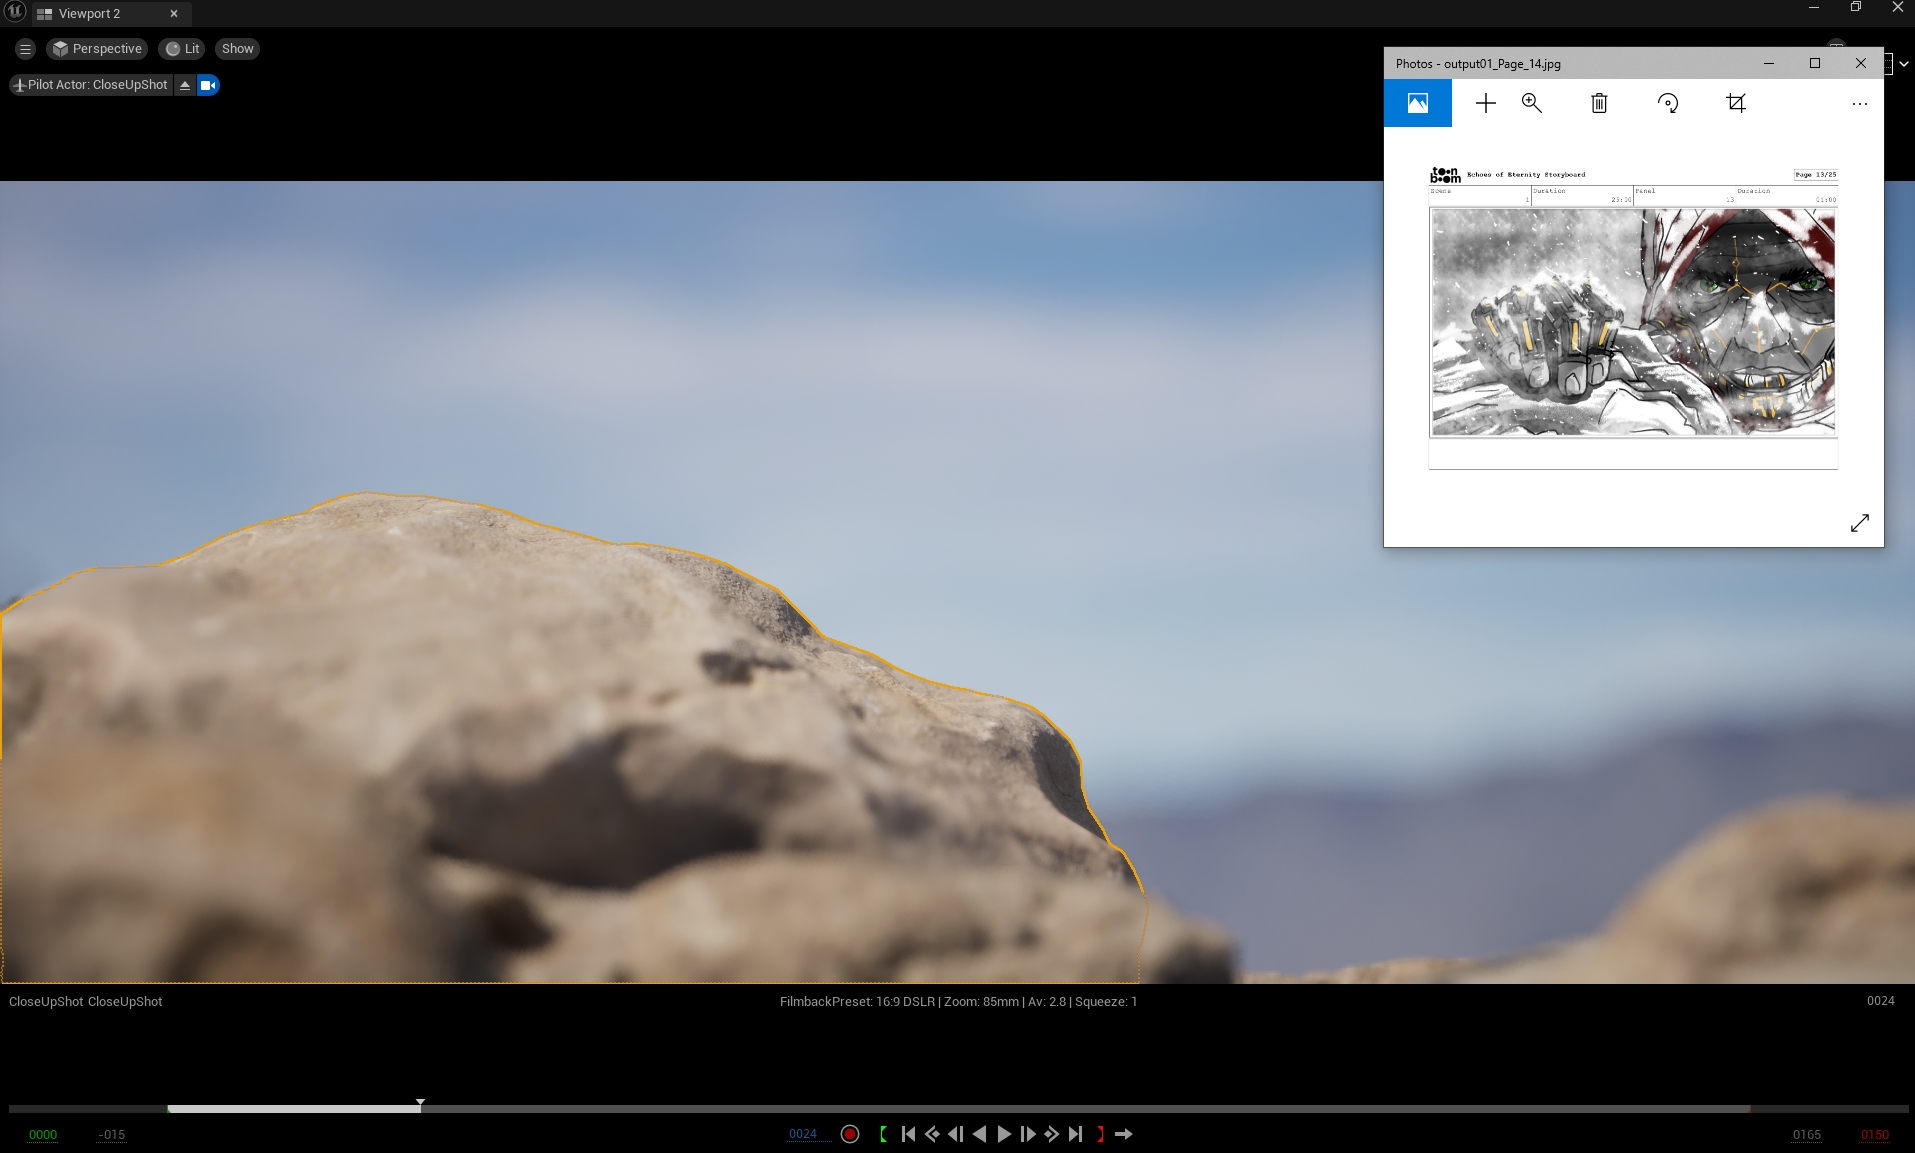Click the playhead marker on the timeline

(420, 1103)
